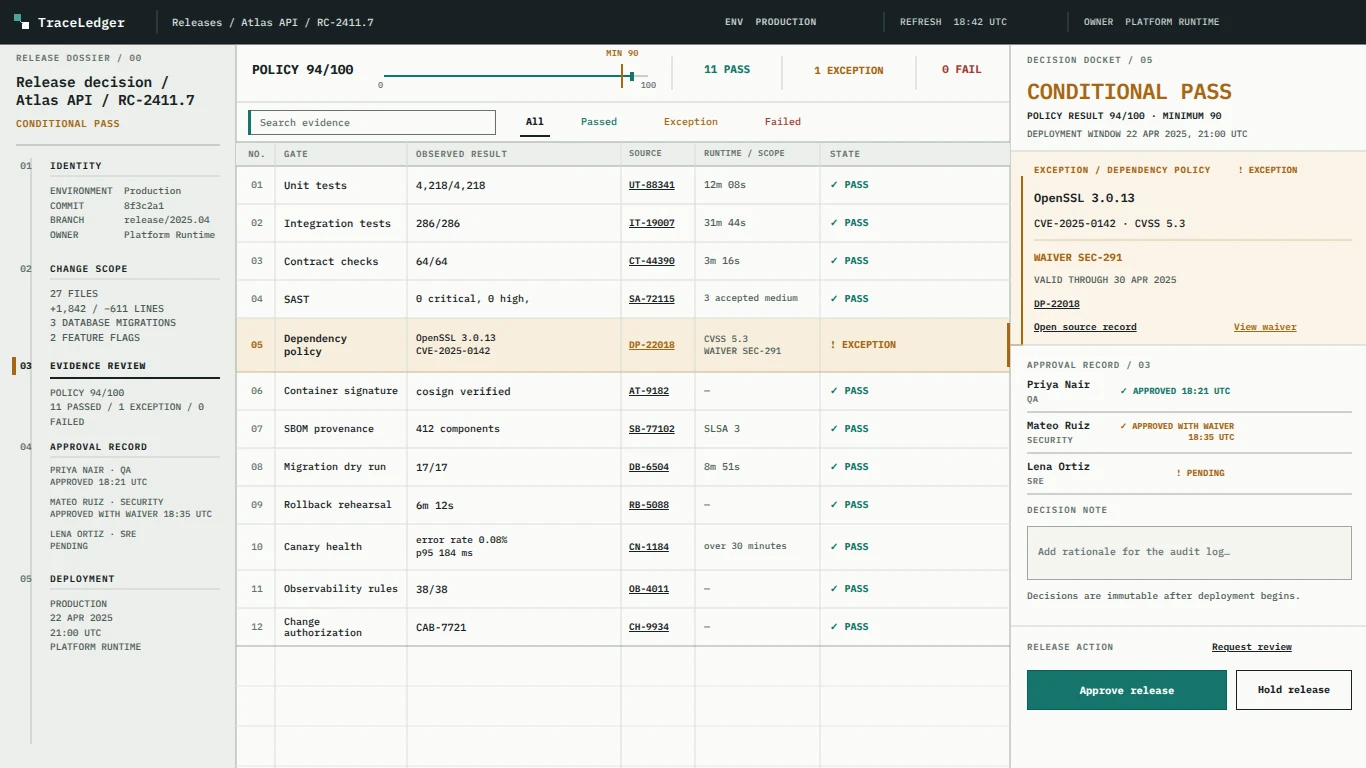1366x768 pixels.
Task: Open source link RB-5088
Action: pyautogui.click(x=649, y=505)
